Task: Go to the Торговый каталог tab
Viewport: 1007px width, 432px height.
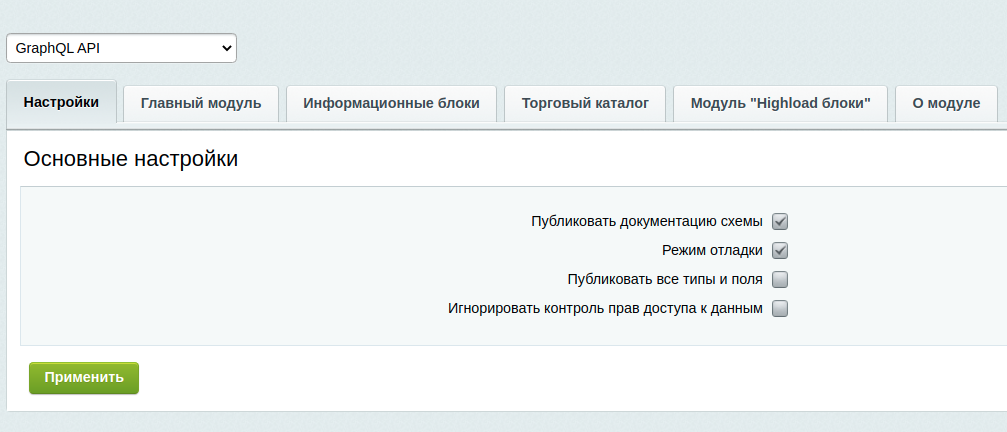Action: [x=585, y=103]
